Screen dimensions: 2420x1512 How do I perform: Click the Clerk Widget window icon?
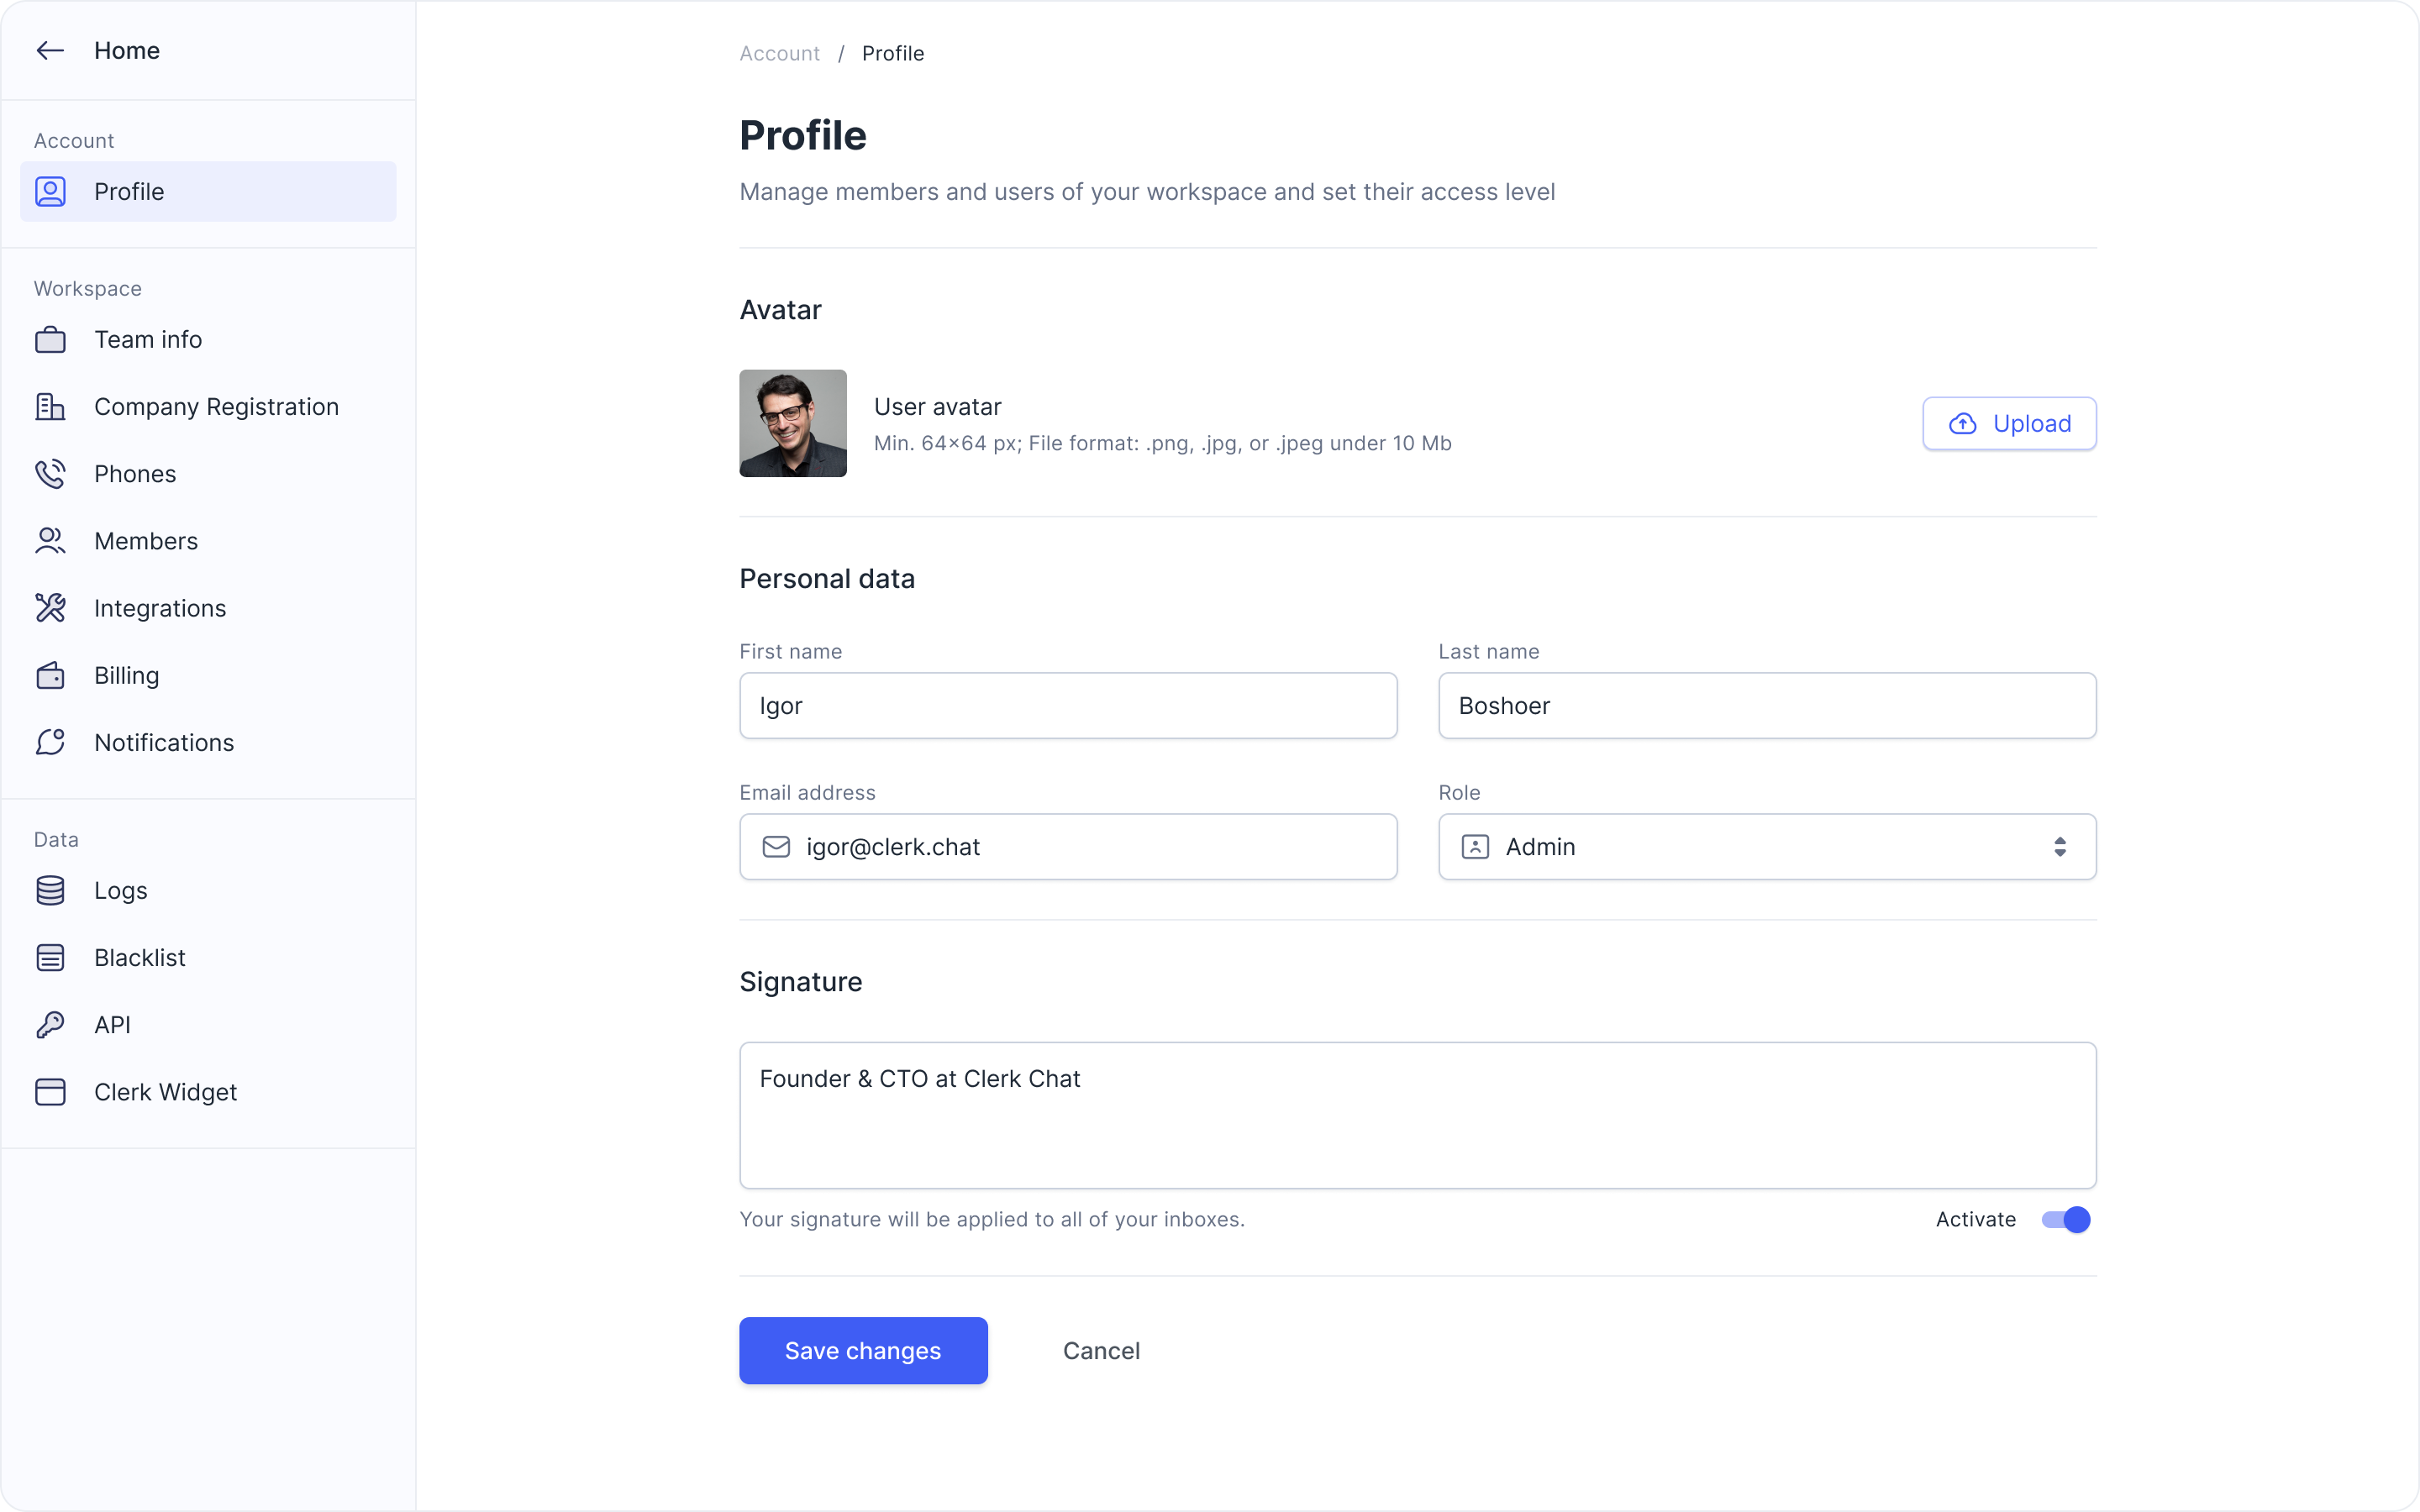click(x=50, y=1092)
